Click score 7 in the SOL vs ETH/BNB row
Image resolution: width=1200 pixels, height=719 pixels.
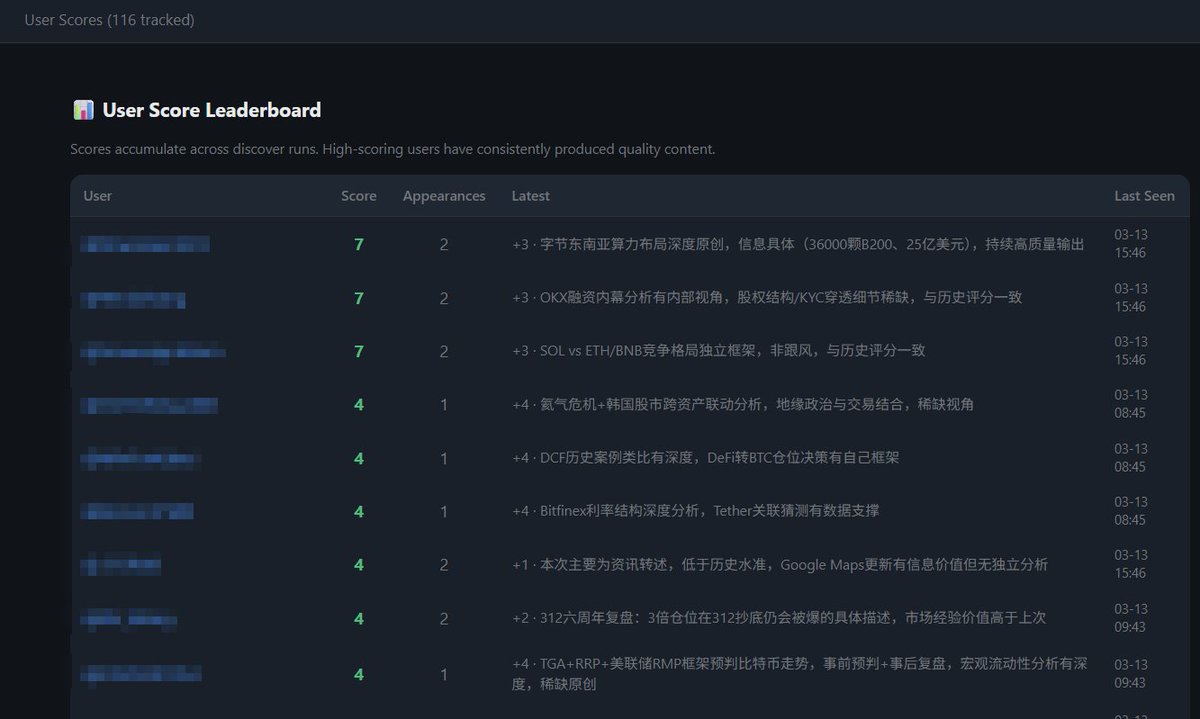(359, 351)
